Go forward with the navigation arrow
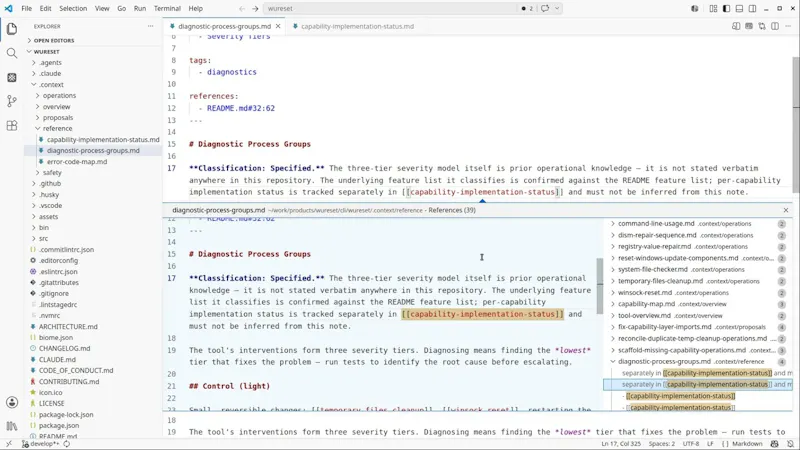 click(255, 8)
